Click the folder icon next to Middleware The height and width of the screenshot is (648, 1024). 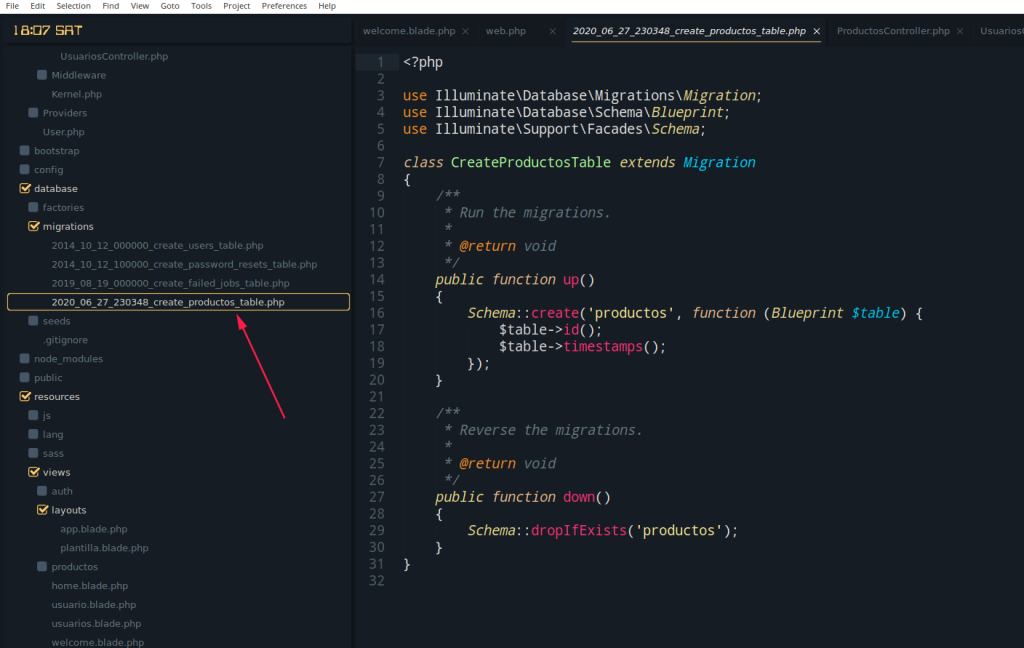tap(42, 75)
